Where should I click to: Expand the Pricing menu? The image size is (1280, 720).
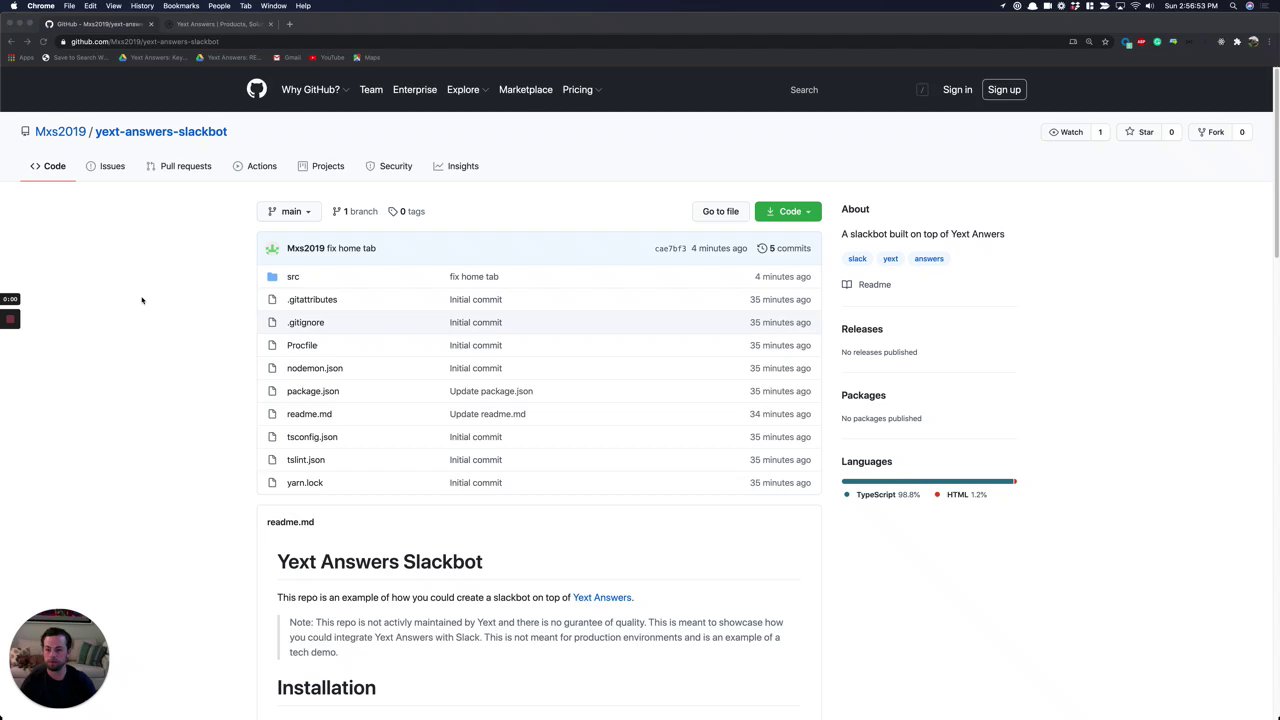coord(581,90)
